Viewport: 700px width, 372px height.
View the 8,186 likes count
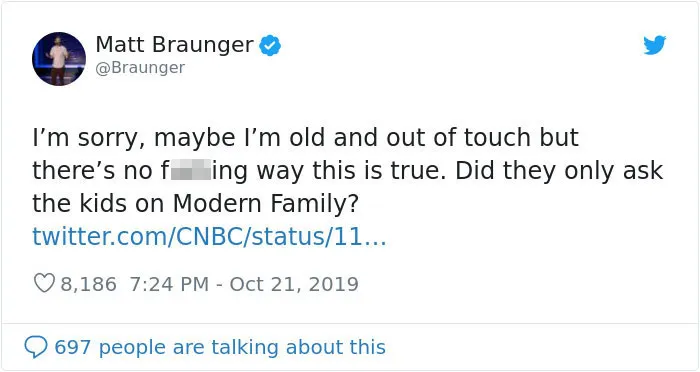pyautogui.click(x=88, y=284)
